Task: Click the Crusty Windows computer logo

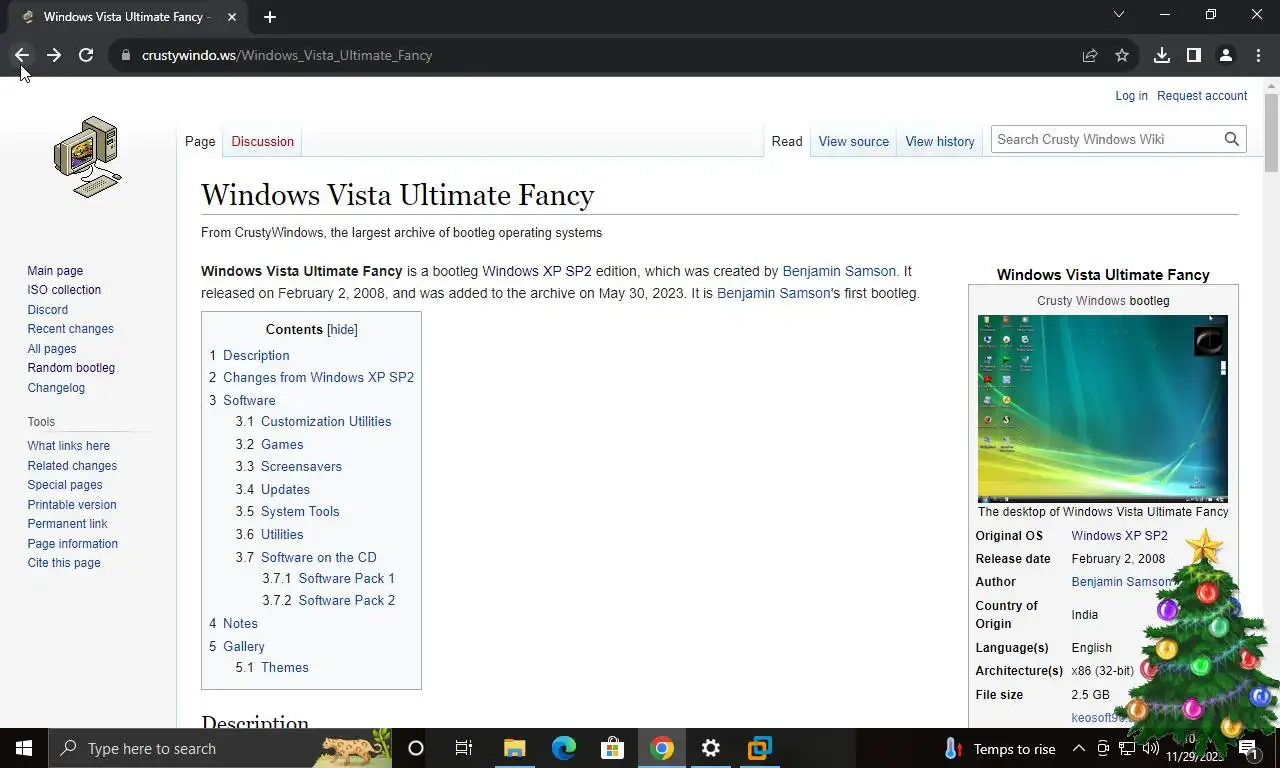Action: [x=88, y=156]
